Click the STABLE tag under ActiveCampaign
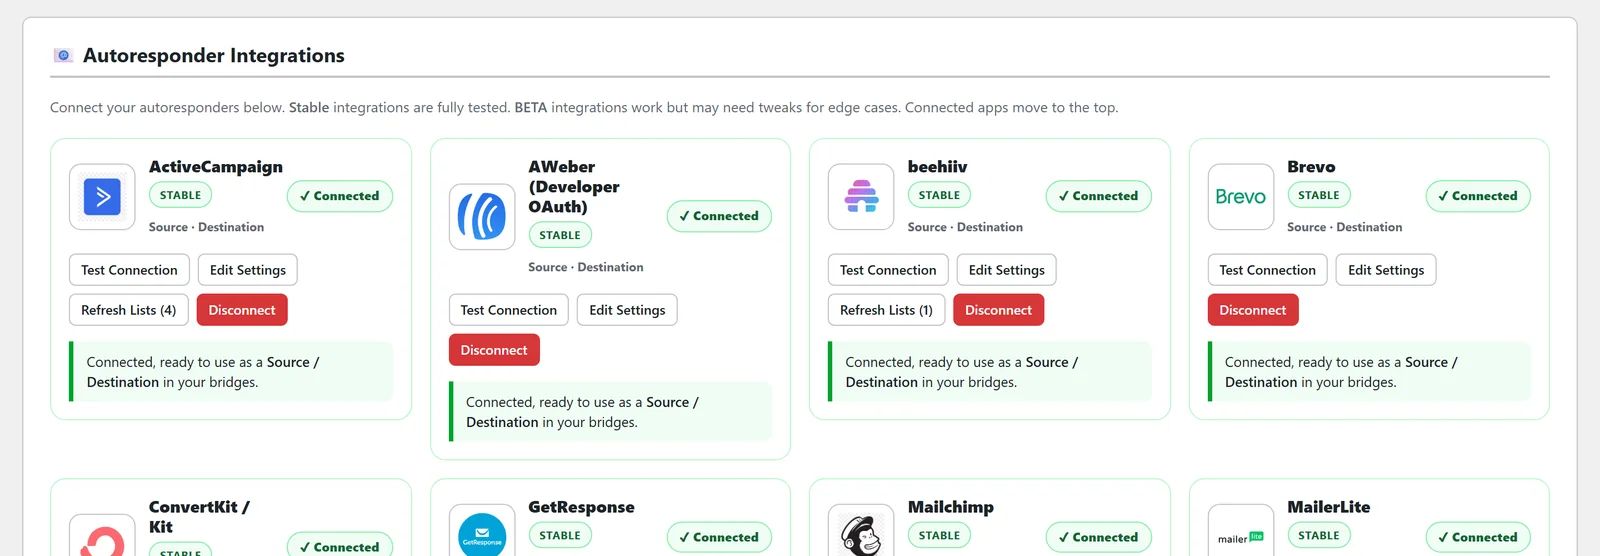Screen dimensions: 1600x556 (181, 195)
